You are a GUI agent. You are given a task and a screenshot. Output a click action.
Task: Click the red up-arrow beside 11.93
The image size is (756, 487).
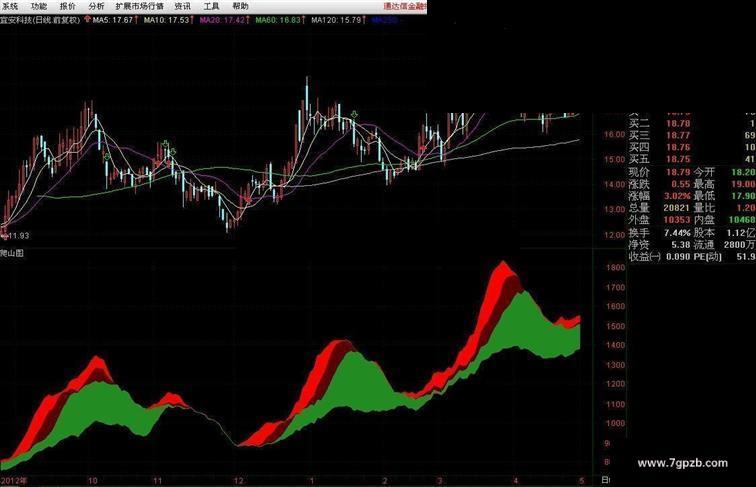click(x=4, y=235)
